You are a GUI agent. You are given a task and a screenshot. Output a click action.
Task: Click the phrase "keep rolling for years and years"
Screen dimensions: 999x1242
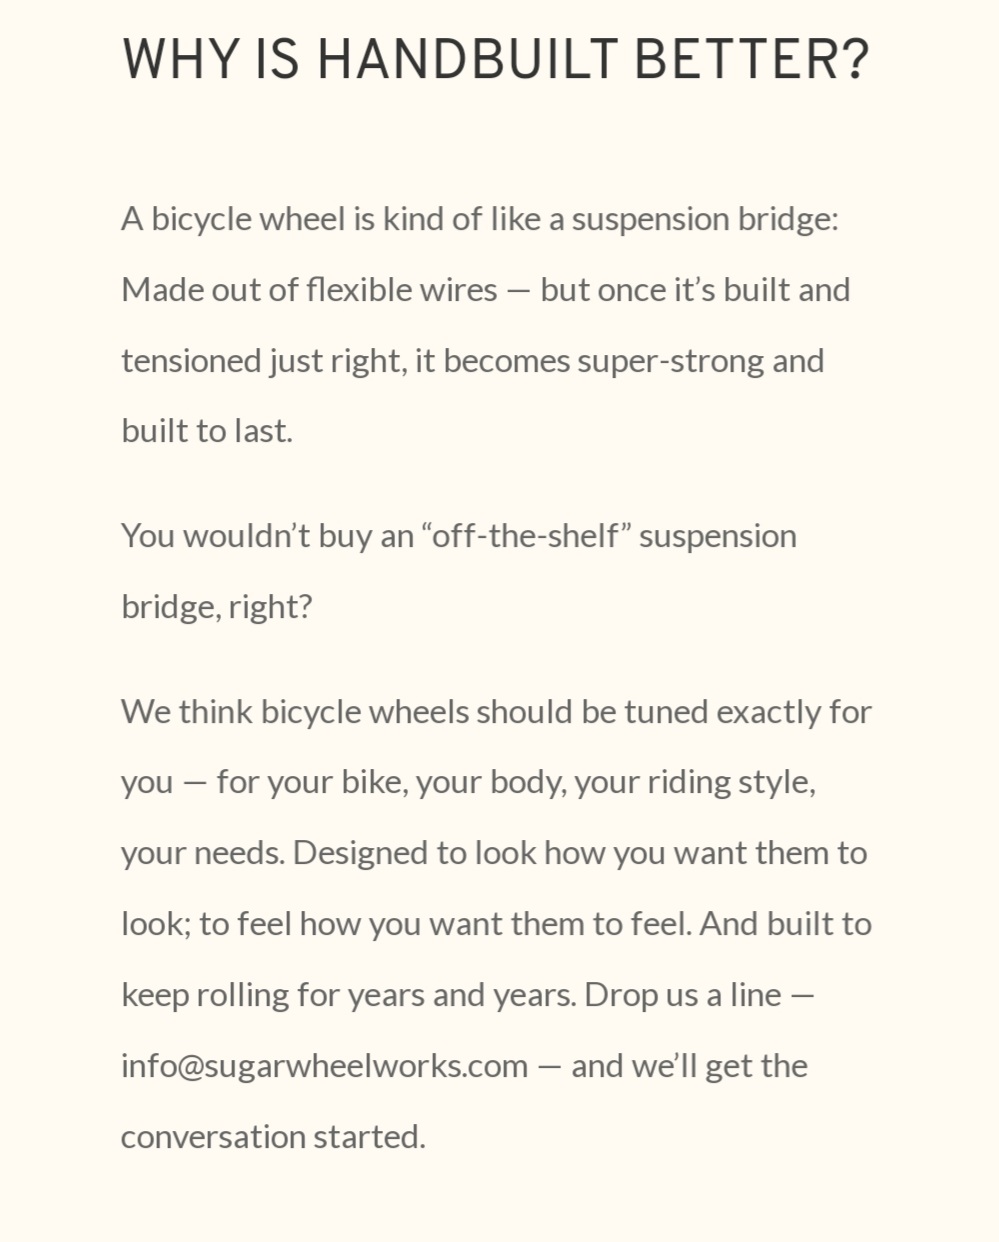pyautogui.click(x=345, y=995)
